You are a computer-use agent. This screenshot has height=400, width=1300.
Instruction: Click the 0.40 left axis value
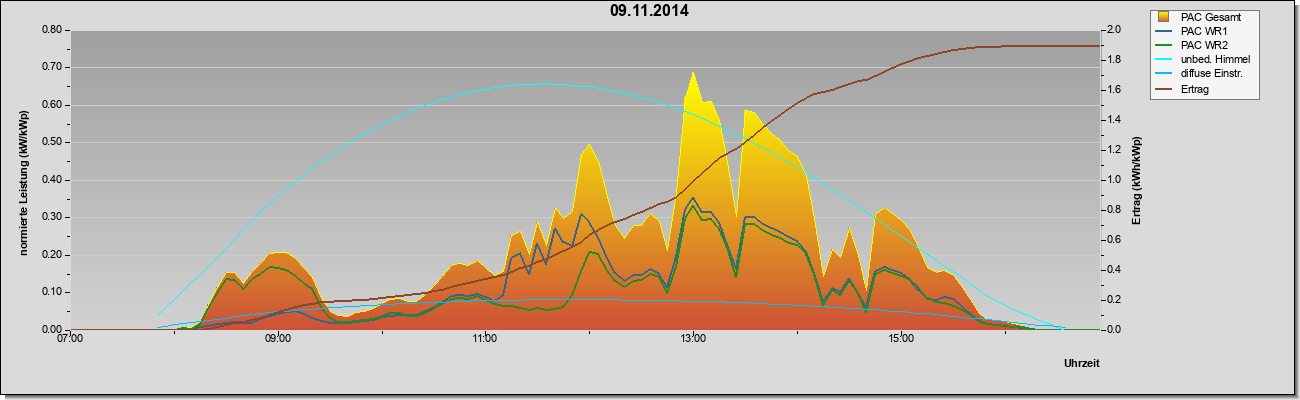point(53,180)
